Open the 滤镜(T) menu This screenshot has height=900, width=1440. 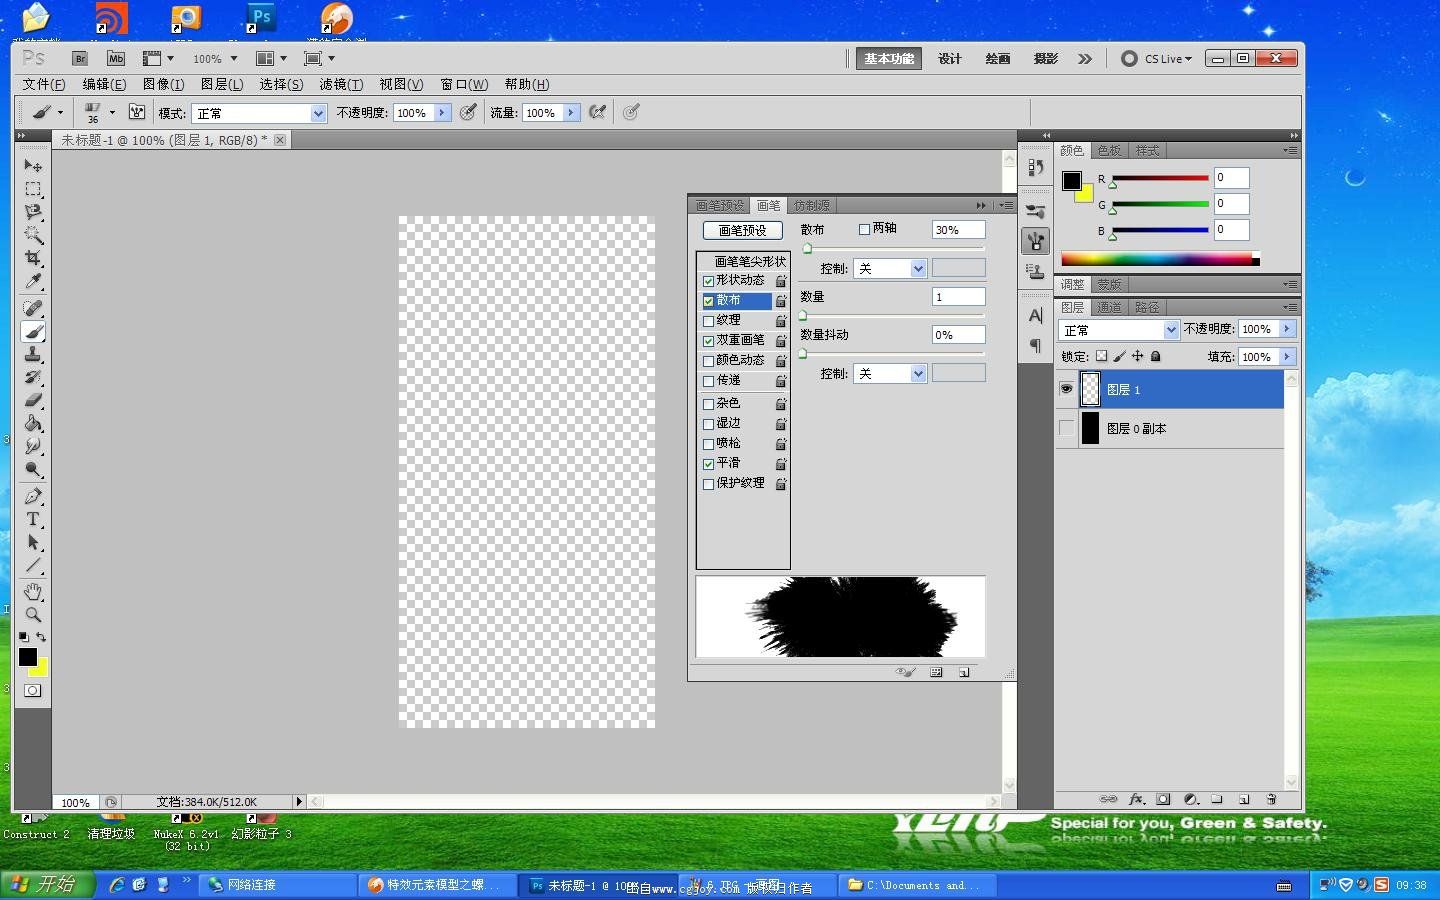[341, 84]
